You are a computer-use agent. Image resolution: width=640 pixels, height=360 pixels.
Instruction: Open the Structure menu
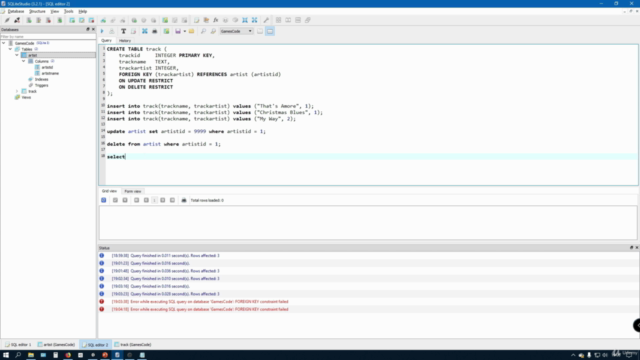coord(37,11)
